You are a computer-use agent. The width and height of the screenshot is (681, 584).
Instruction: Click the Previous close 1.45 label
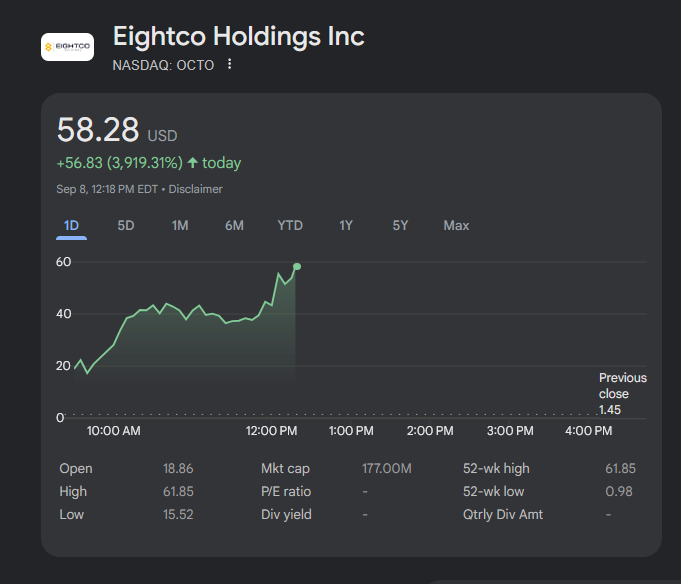pos(622,394)
